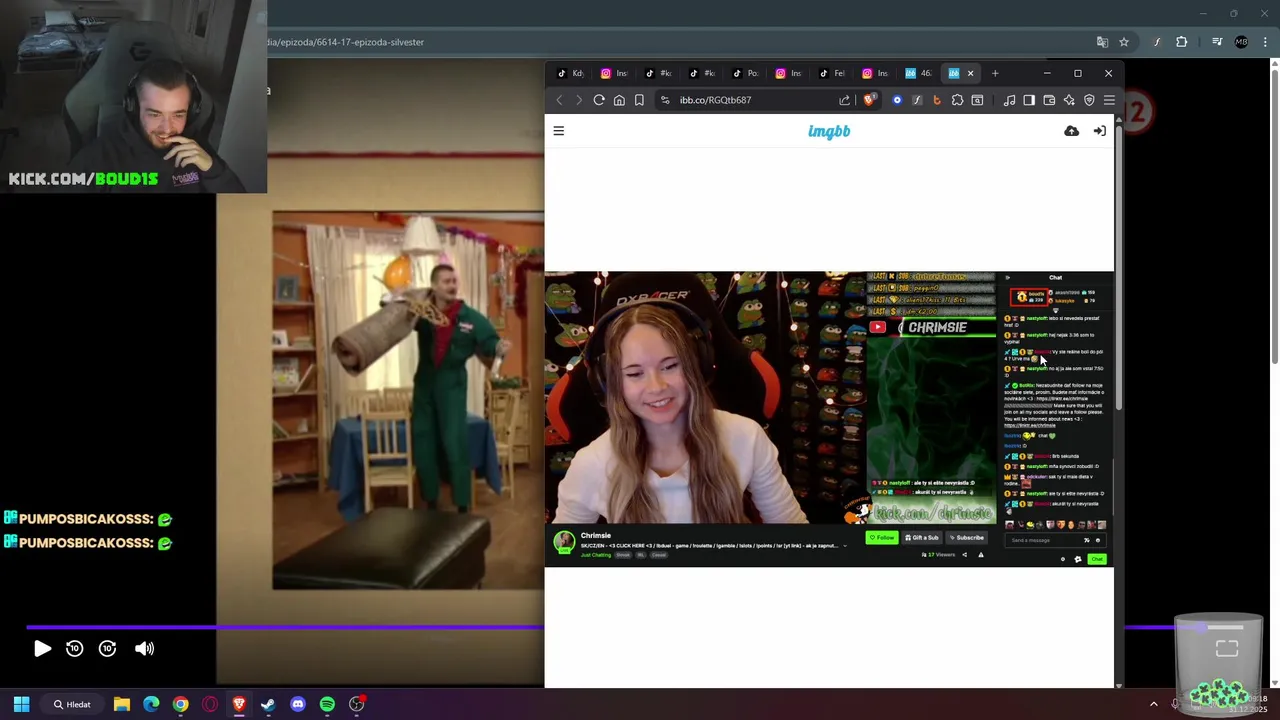Open the blue circle extension in Brave

pyautogui.click(x=897, y=100)
